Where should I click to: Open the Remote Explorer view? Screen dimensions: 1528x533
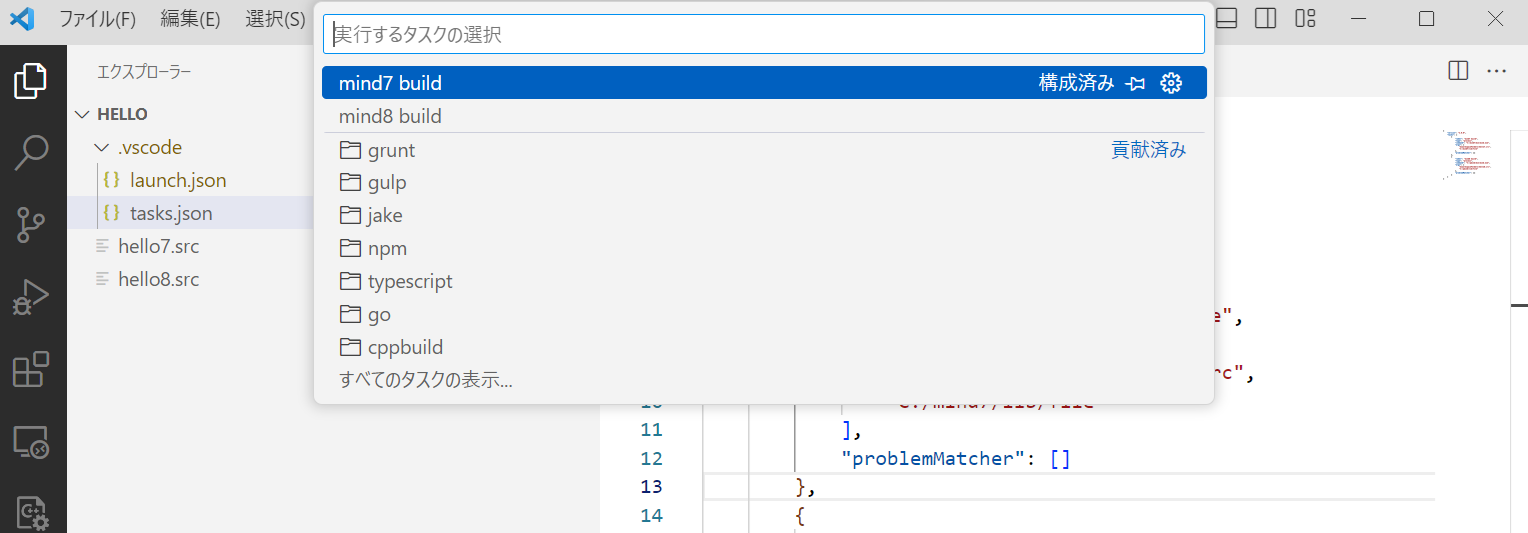[x=32, y=441]
